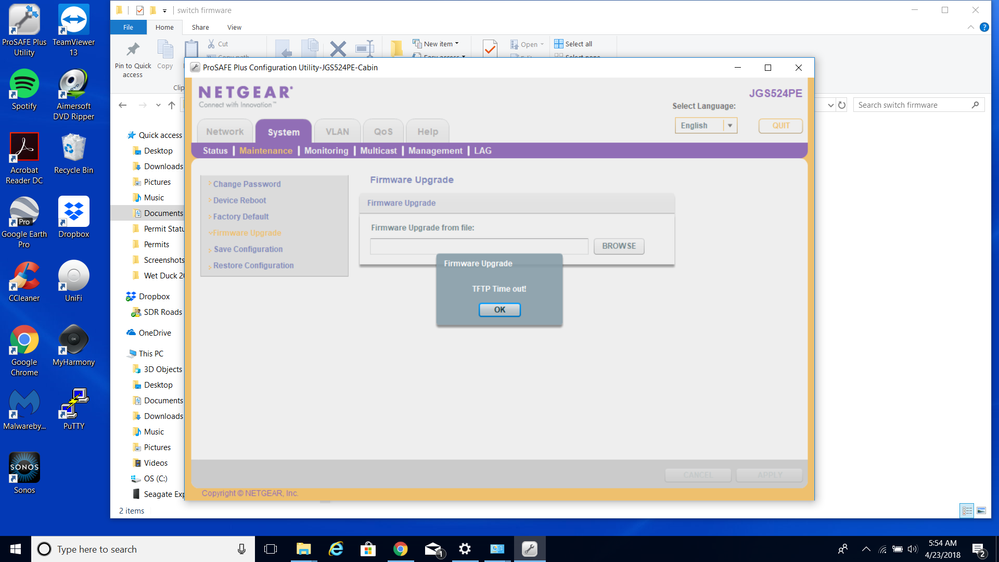Launch Spotify from the desktop
The width and height of the screenshot is (999, 562).
24,90
